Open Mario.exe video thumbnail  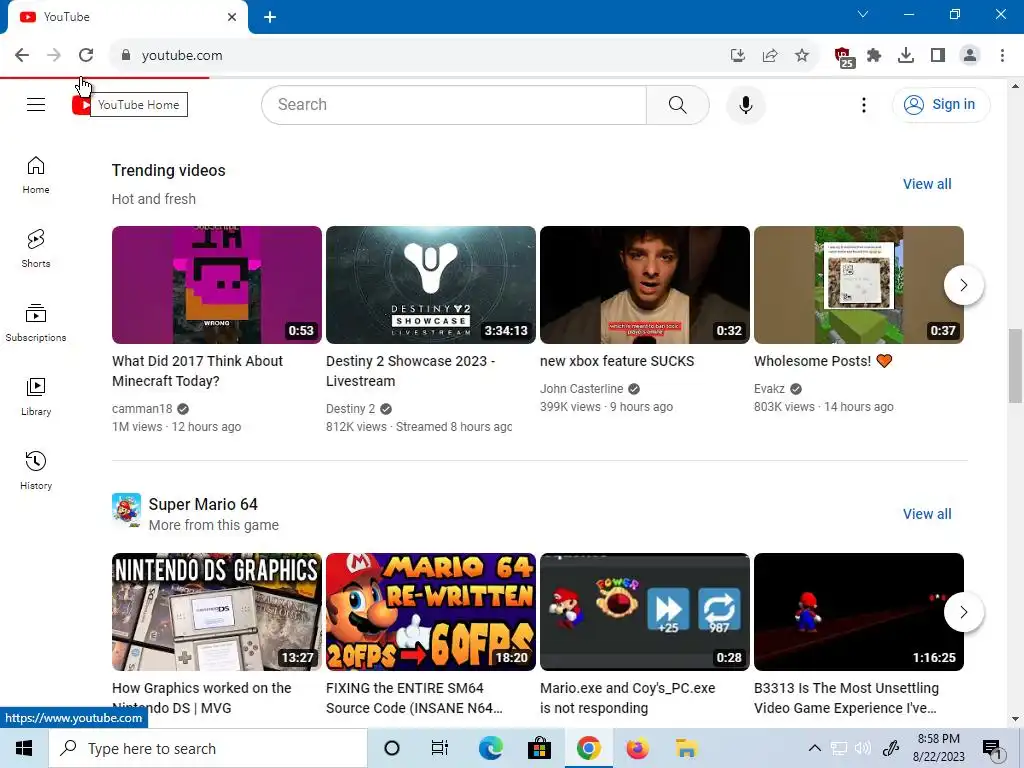[645, 612]
